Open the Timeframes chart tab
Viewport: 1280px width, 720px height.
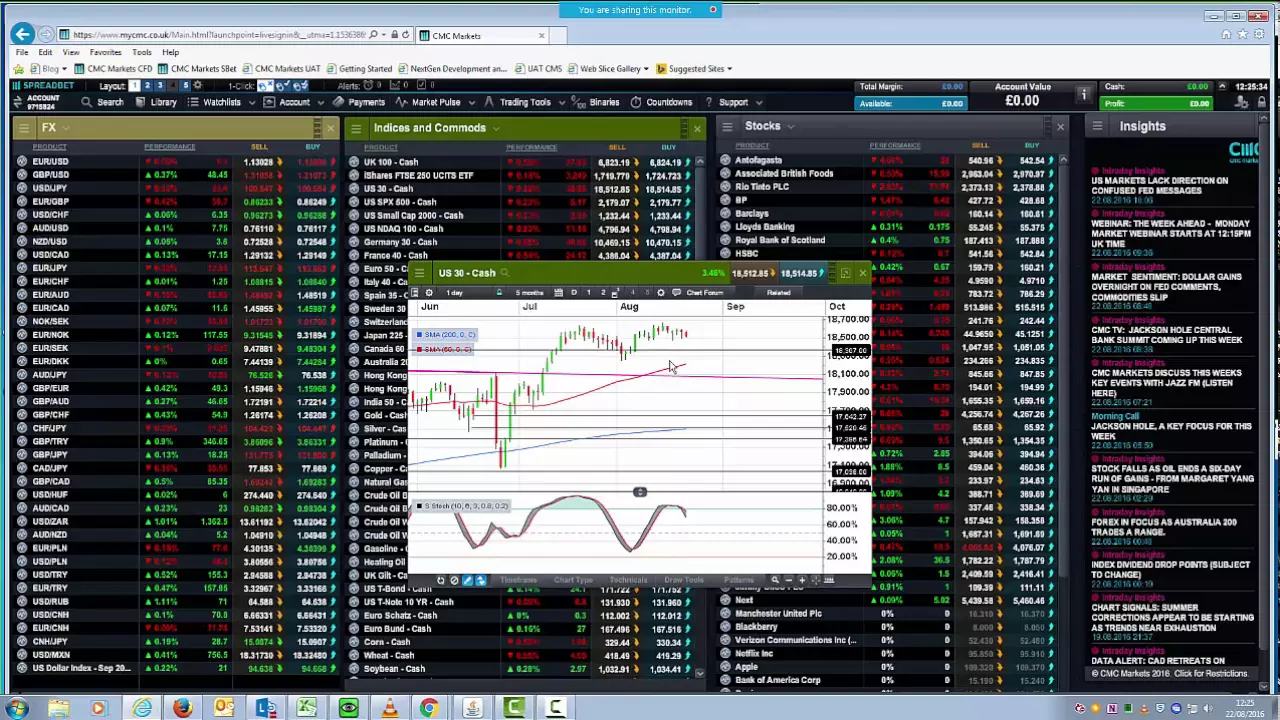[x=518, y=580]
